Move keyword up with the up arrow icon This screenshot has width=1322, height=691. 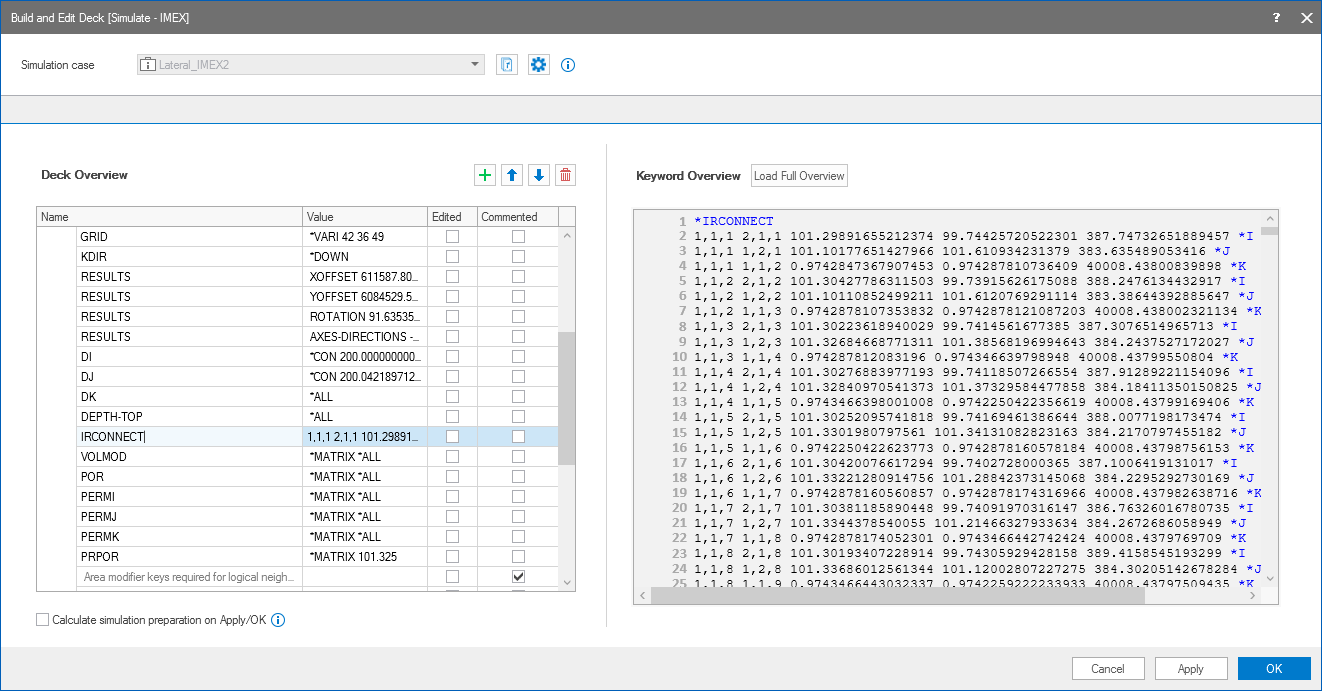(512, 175)
